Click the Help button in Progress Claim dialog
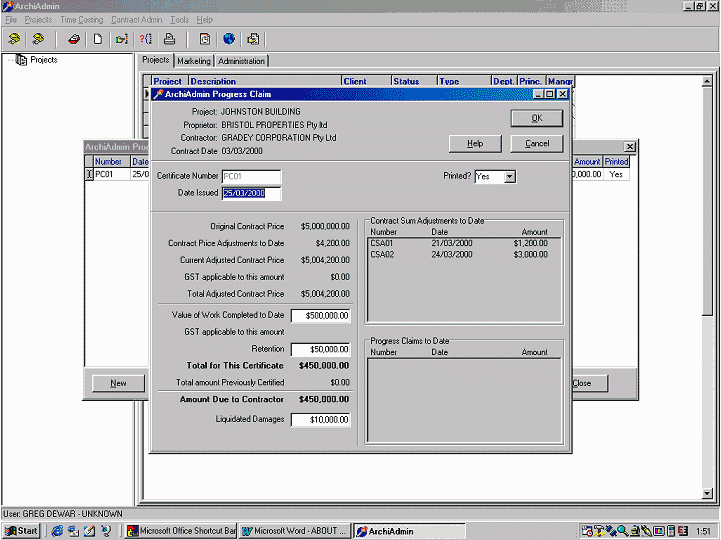The image size is (721, 540). pyautogui.click(x=475, y=144)
